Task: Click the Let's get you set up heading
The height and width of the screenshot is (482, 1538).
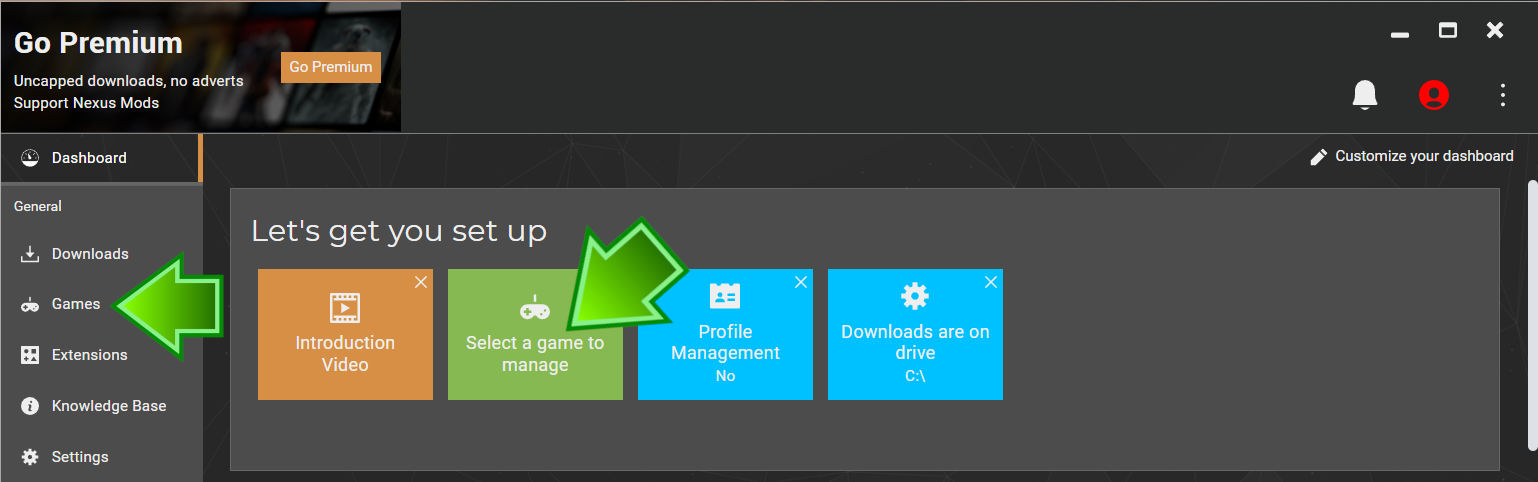Action: tap(399, 231)
